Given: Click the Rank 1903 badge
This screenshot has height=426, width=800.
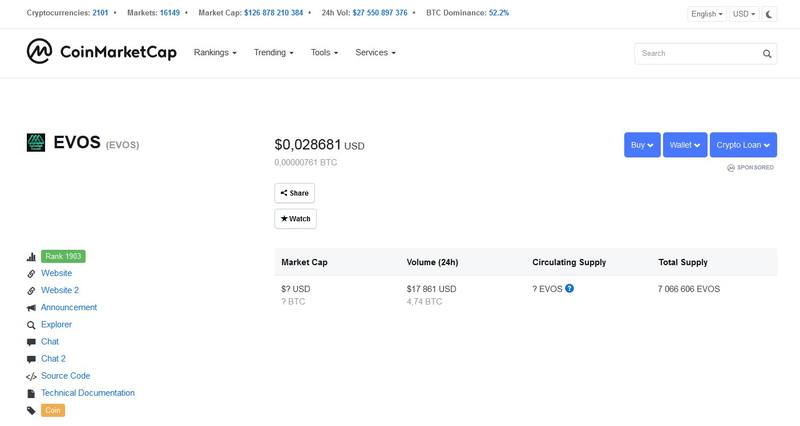Looking at the screenshot, I should click(x=63, y=256).
